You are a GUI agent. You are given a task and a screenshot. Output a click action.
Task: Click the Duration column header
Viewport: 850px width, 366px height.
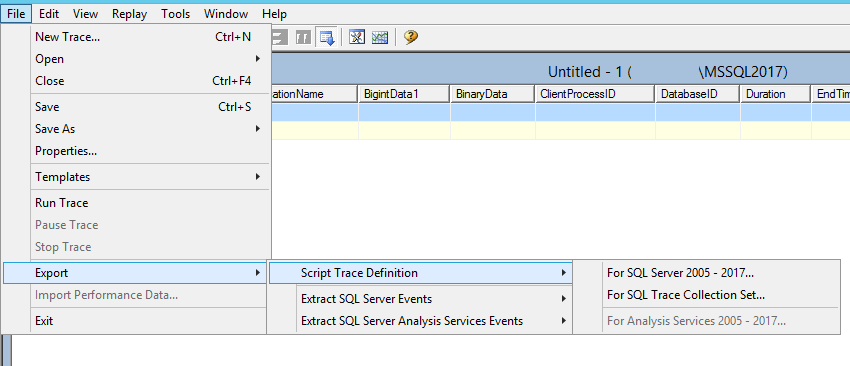(x=776, y=94)
